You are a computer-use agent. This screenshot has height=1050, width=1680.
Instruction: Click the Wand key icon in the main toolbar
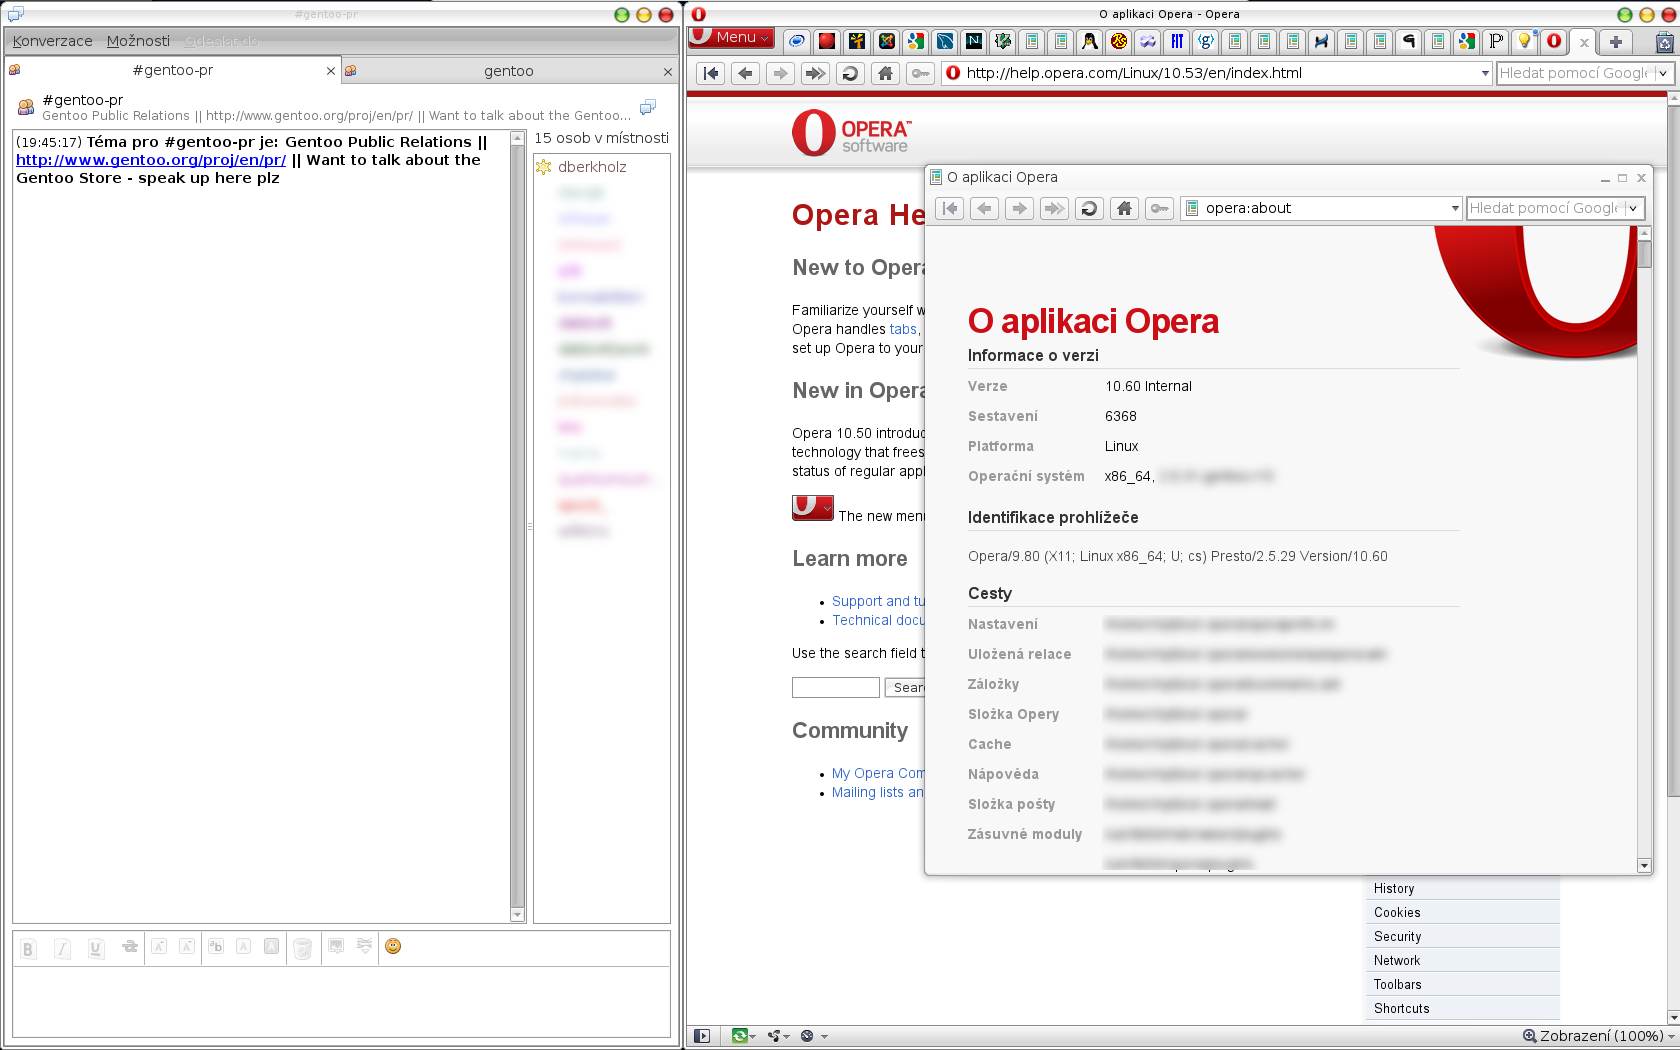(920, 73)
